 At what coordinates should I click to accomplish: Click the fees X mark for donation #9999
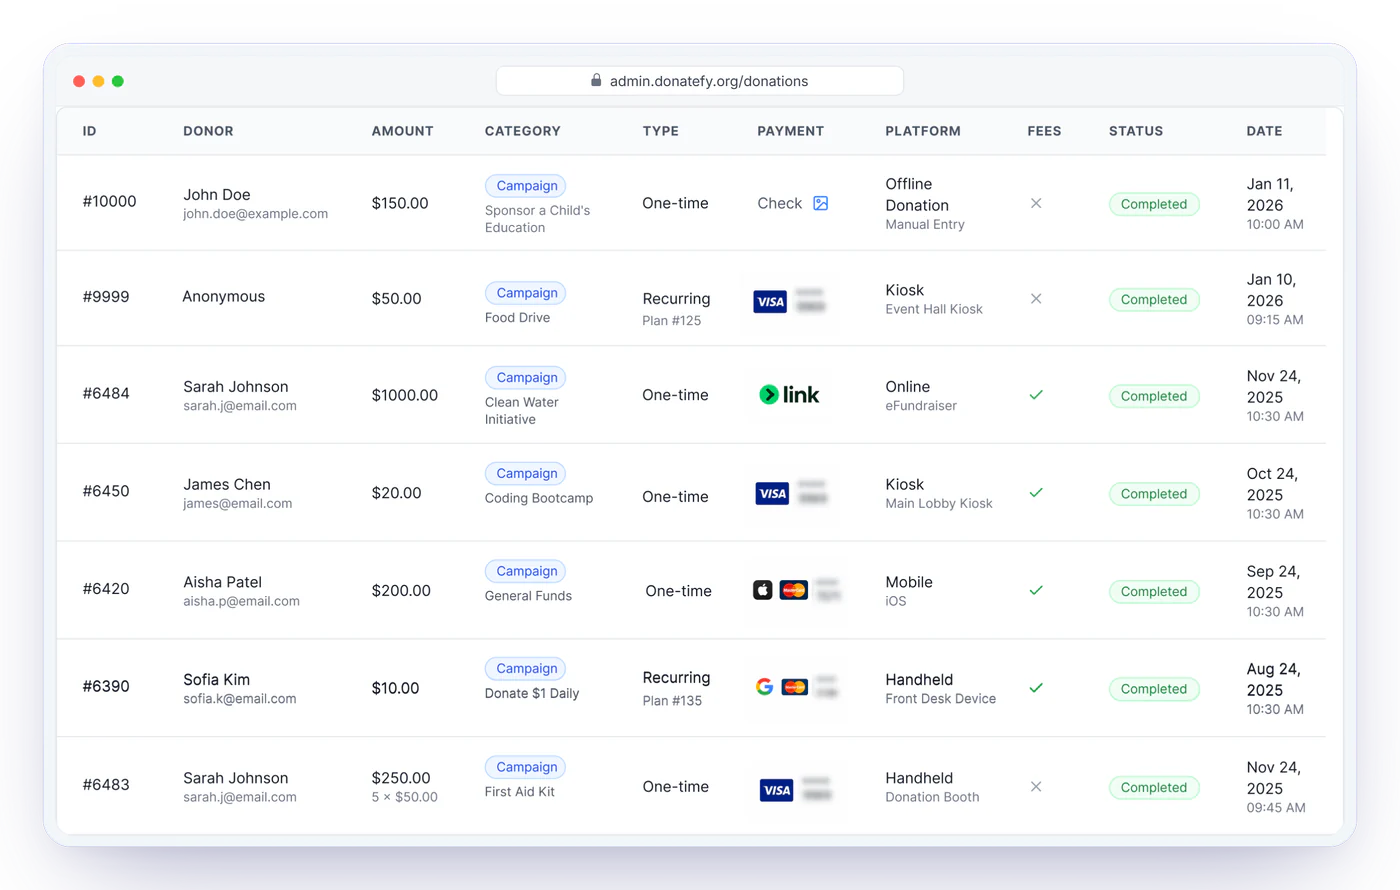click(x=1036, y=299)
